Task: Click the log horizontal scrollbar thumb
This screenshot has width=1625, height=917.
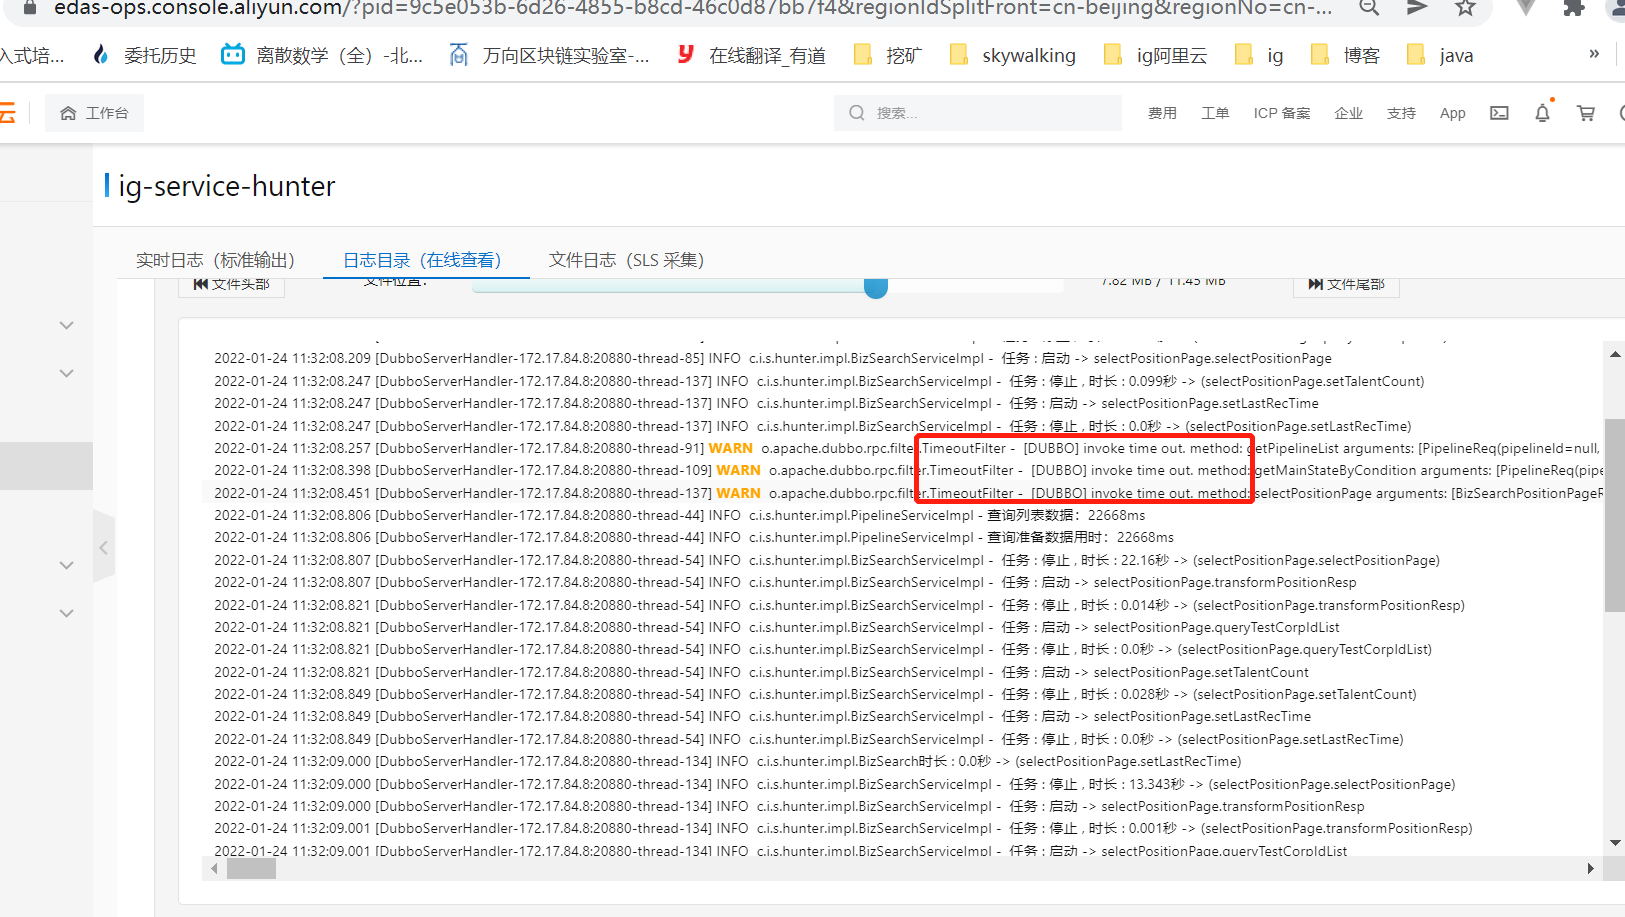Action: 251,869
